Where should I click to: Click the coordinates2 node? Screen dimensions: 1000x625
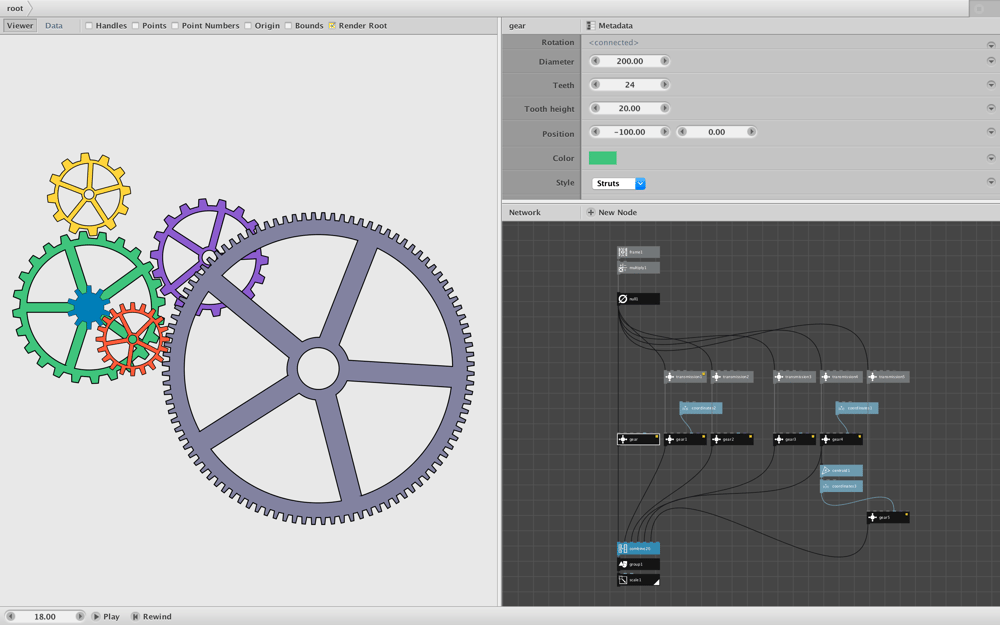tap(701, 408)
